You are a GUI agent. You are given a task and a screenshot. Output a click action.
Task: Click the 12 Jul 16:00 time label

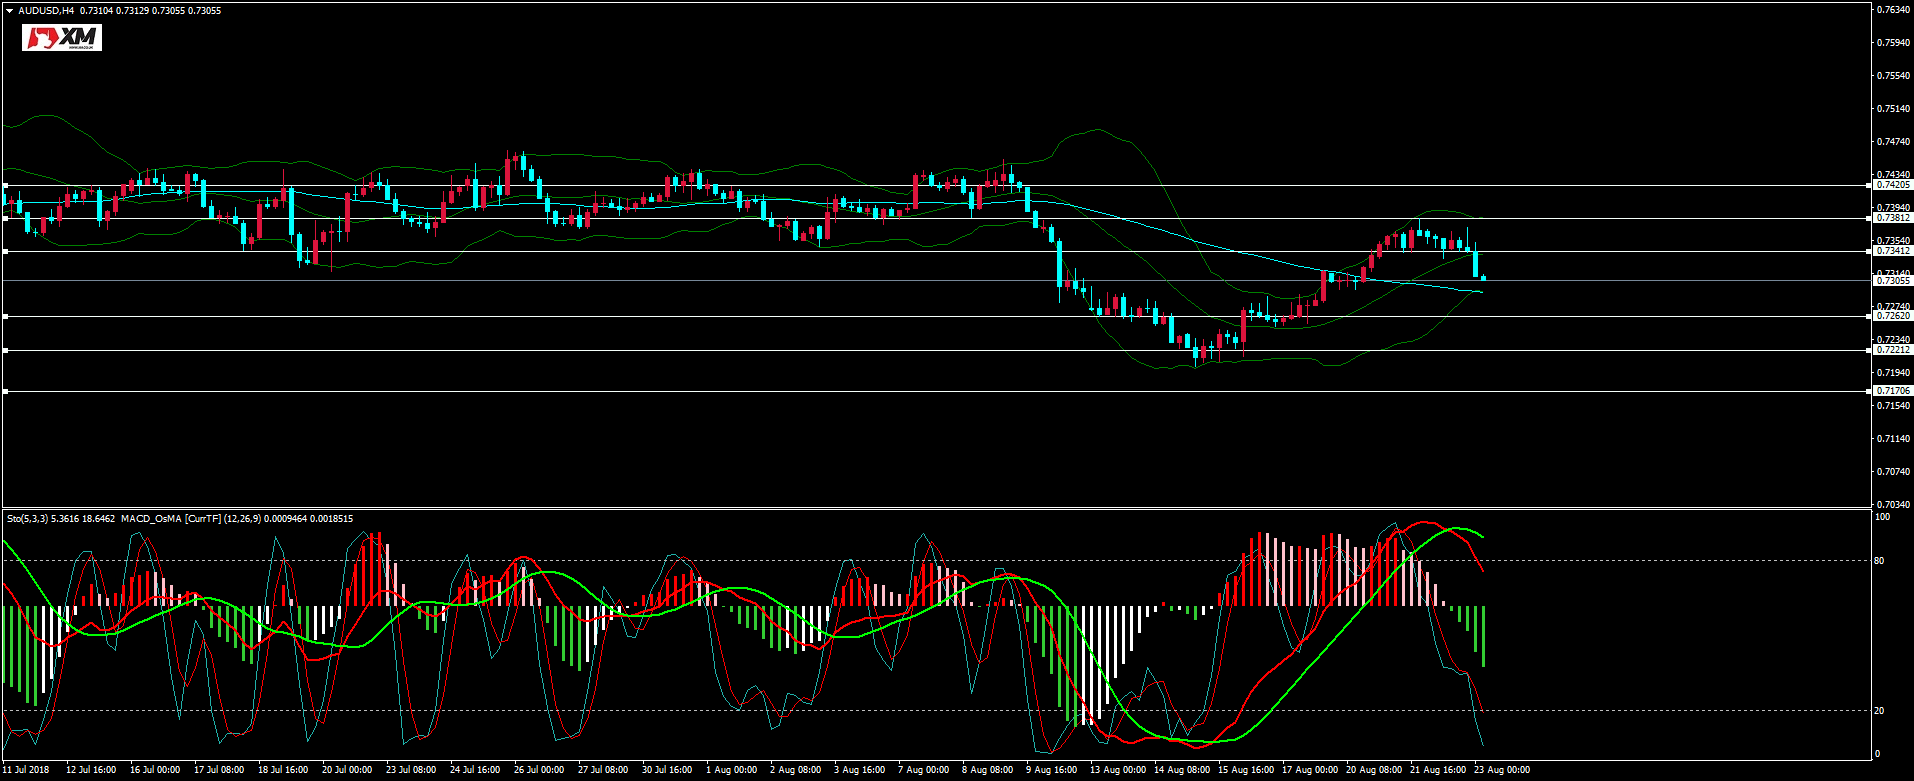point(90,770)
